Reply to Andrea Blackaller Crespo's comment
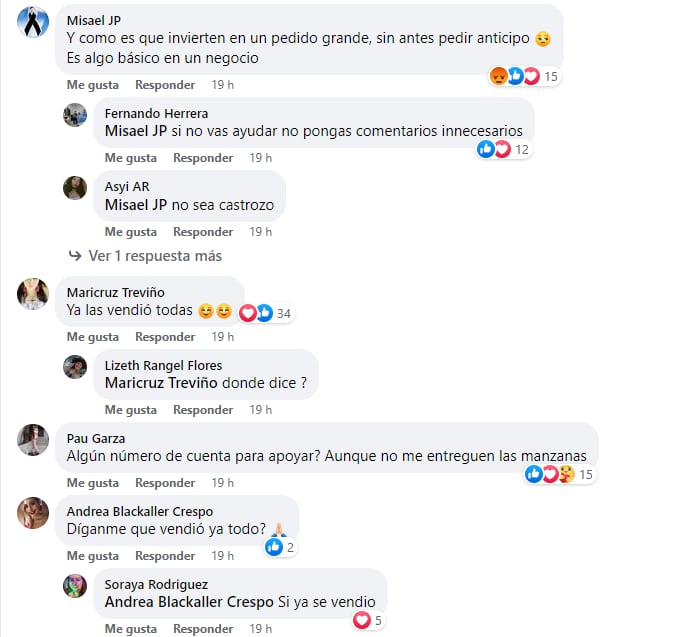 click(x=165, y=556)
